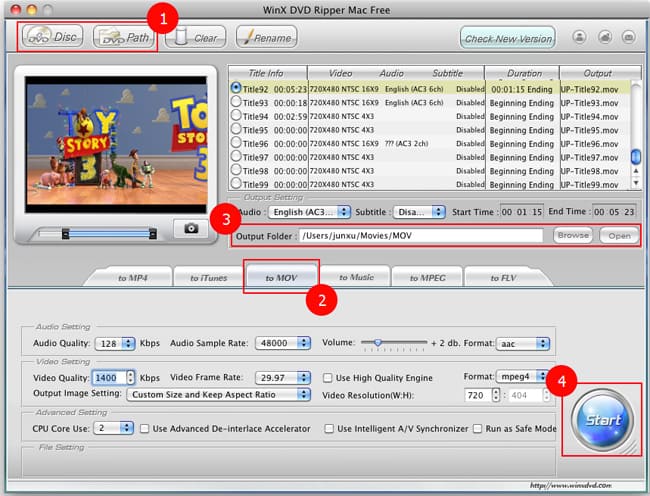Adjust the Volume slider knob
650x496 pixels.
377,343
